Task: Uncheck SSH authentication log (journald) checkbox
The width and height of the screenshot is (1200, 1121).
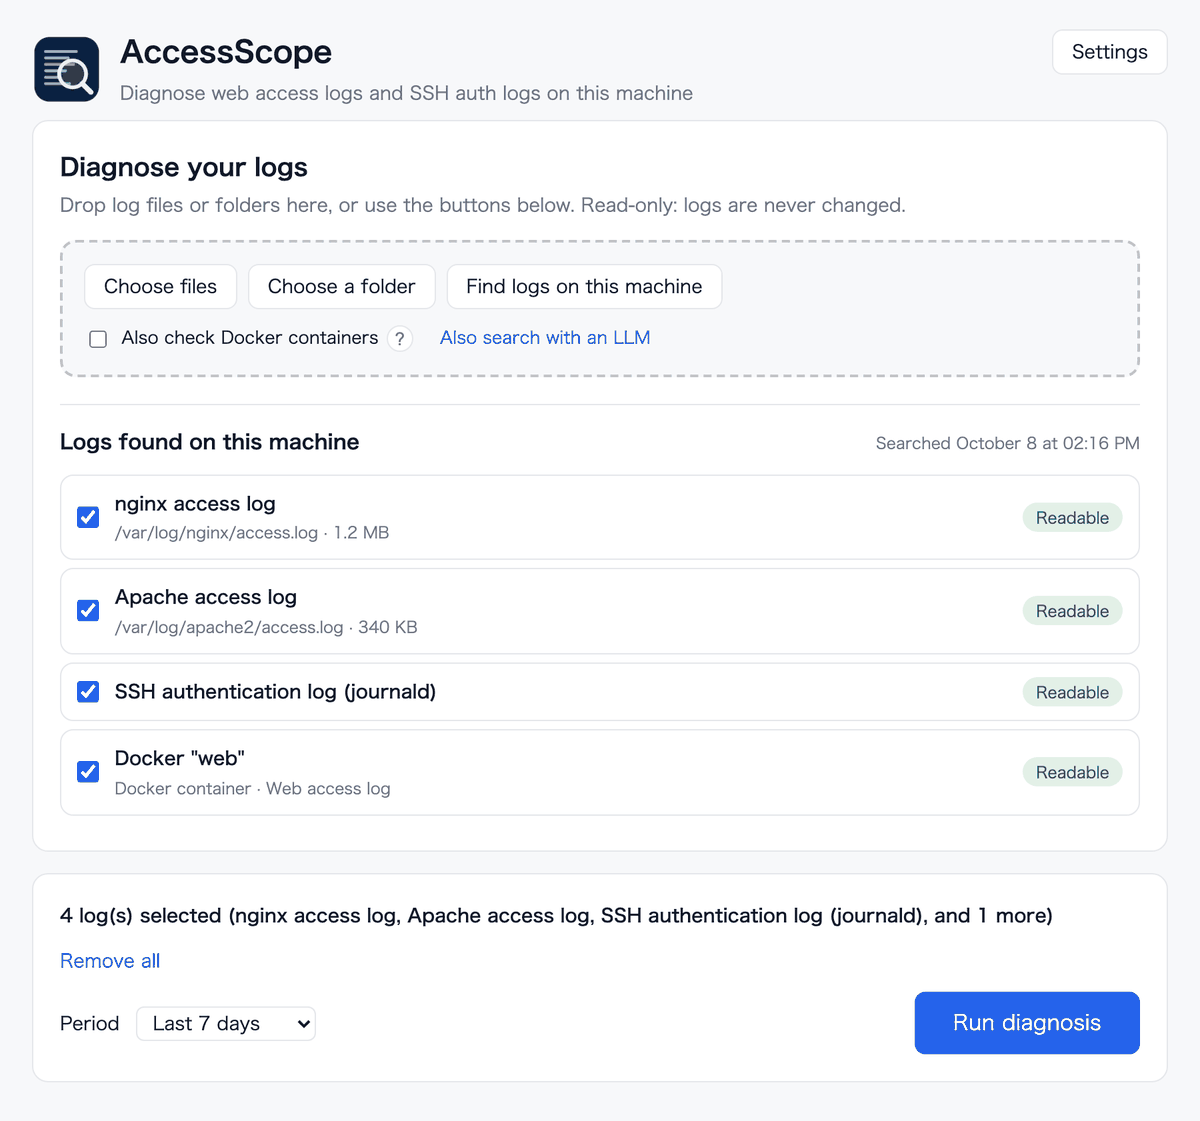Action: pos(88,692)
